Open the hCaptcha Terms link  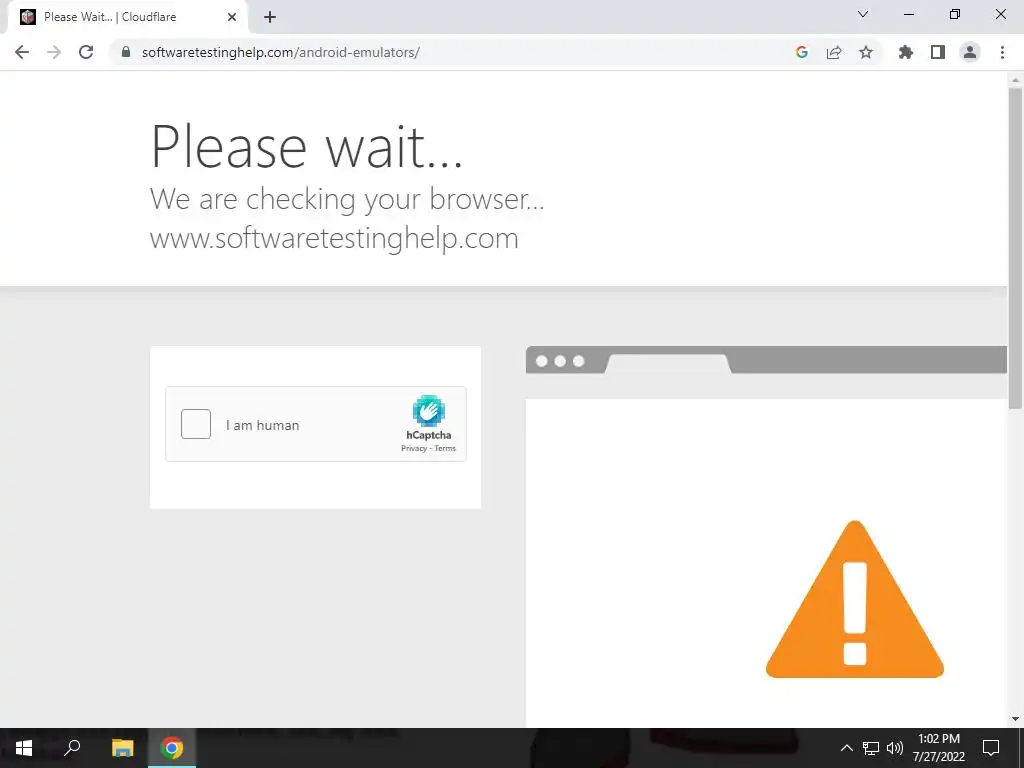pos(445,449)
